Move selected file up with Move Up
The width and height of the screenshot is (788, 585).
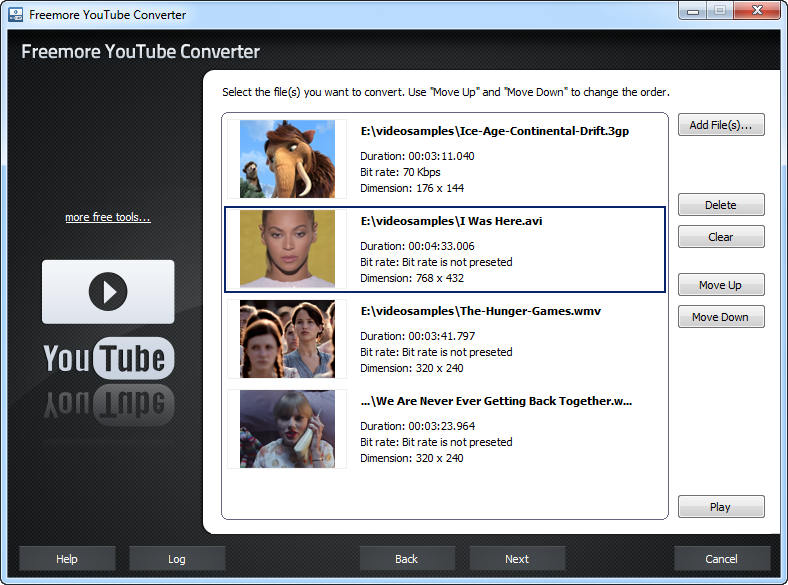[721, 285]
